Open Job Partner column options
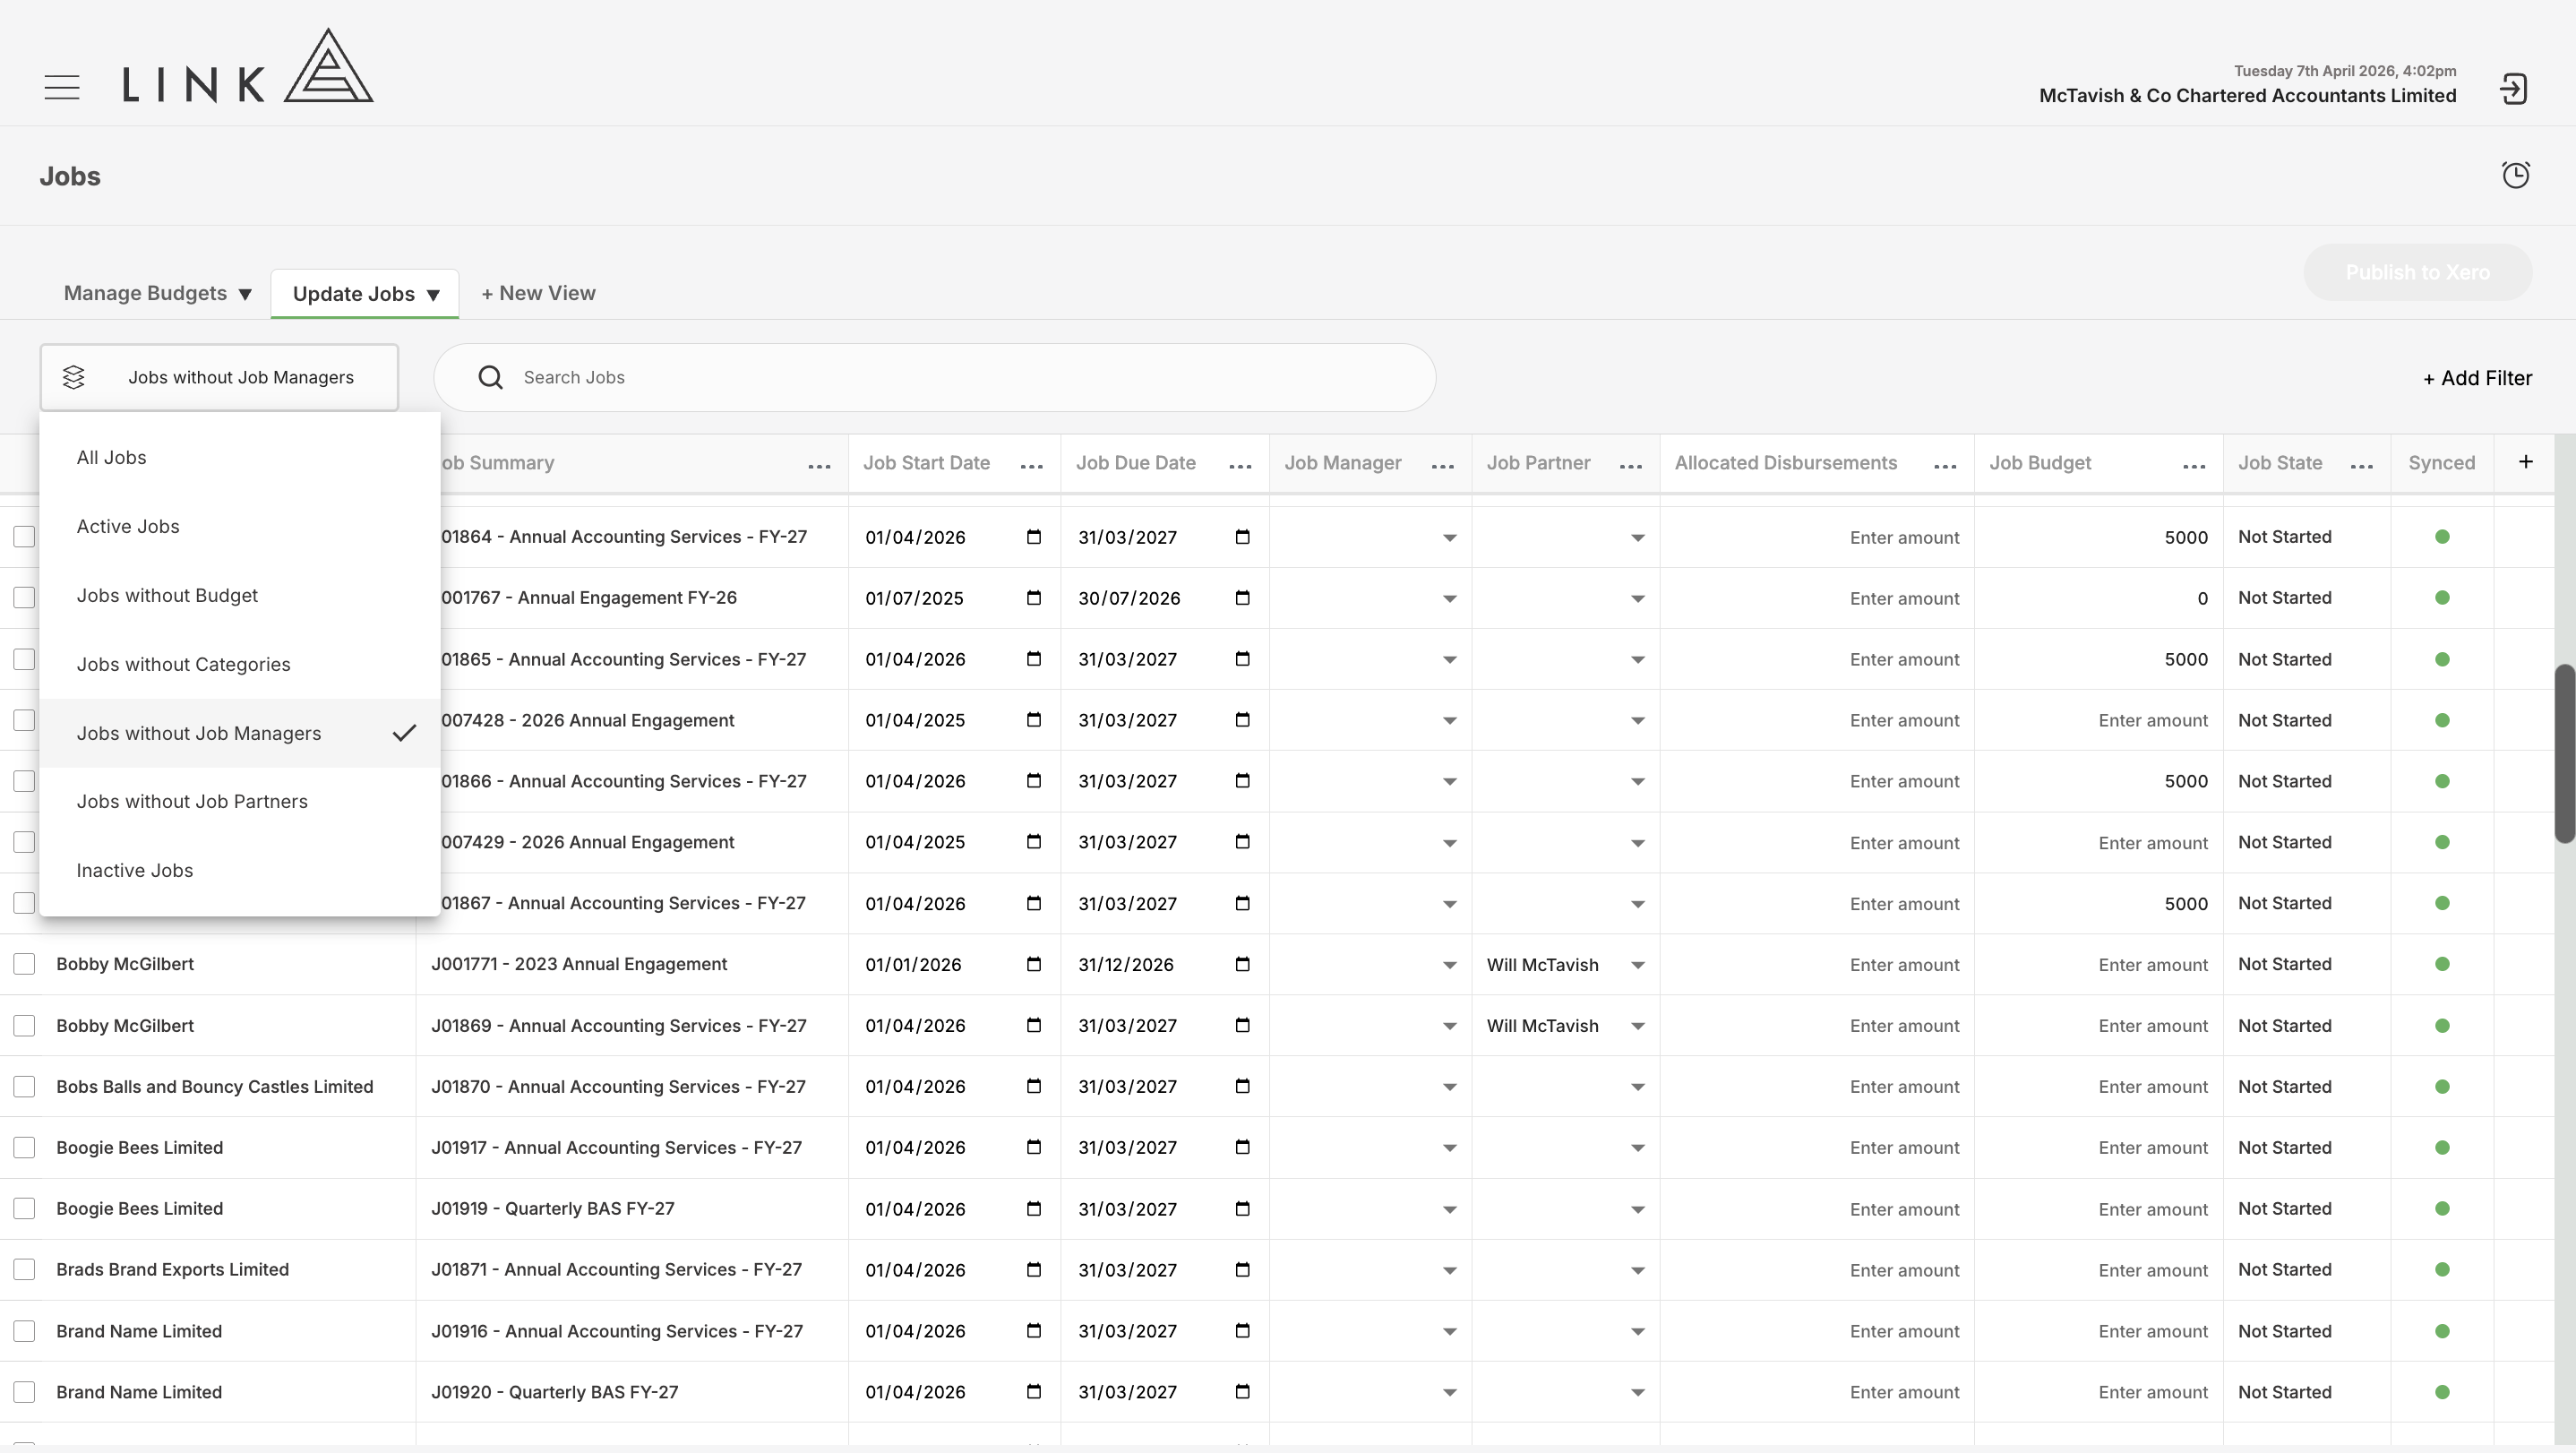 tap(1630, 466)
